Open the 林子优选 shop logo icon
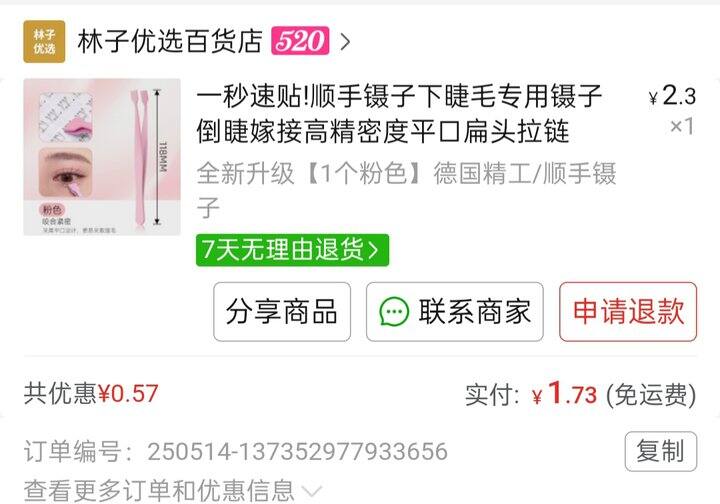 [x=44, y=41]
